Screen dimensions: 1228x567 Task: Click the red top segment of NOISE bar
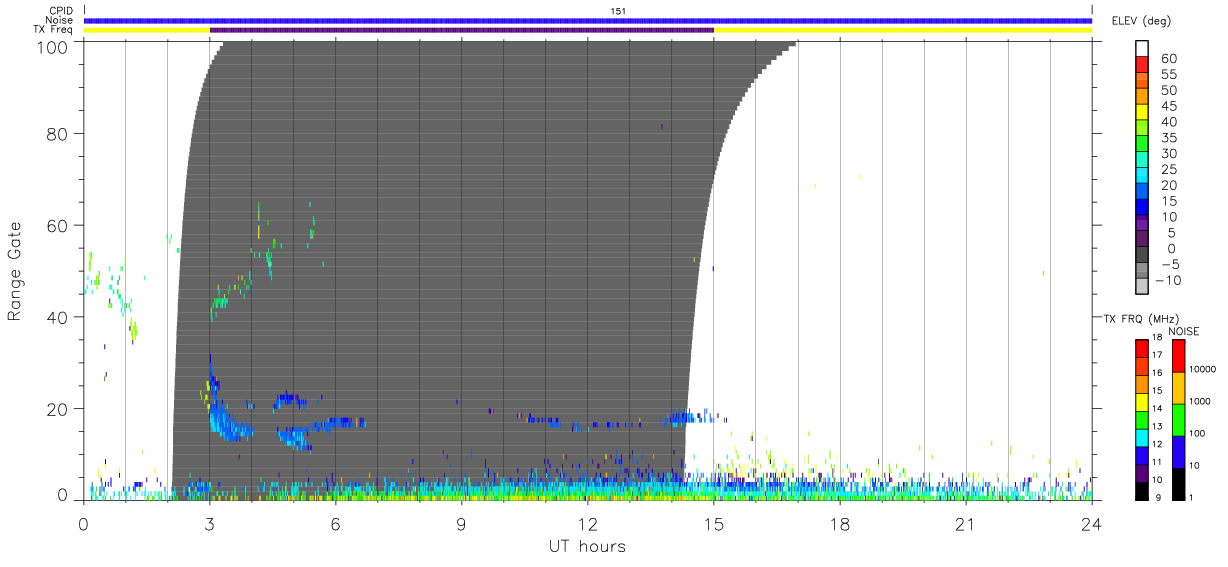1178,356
